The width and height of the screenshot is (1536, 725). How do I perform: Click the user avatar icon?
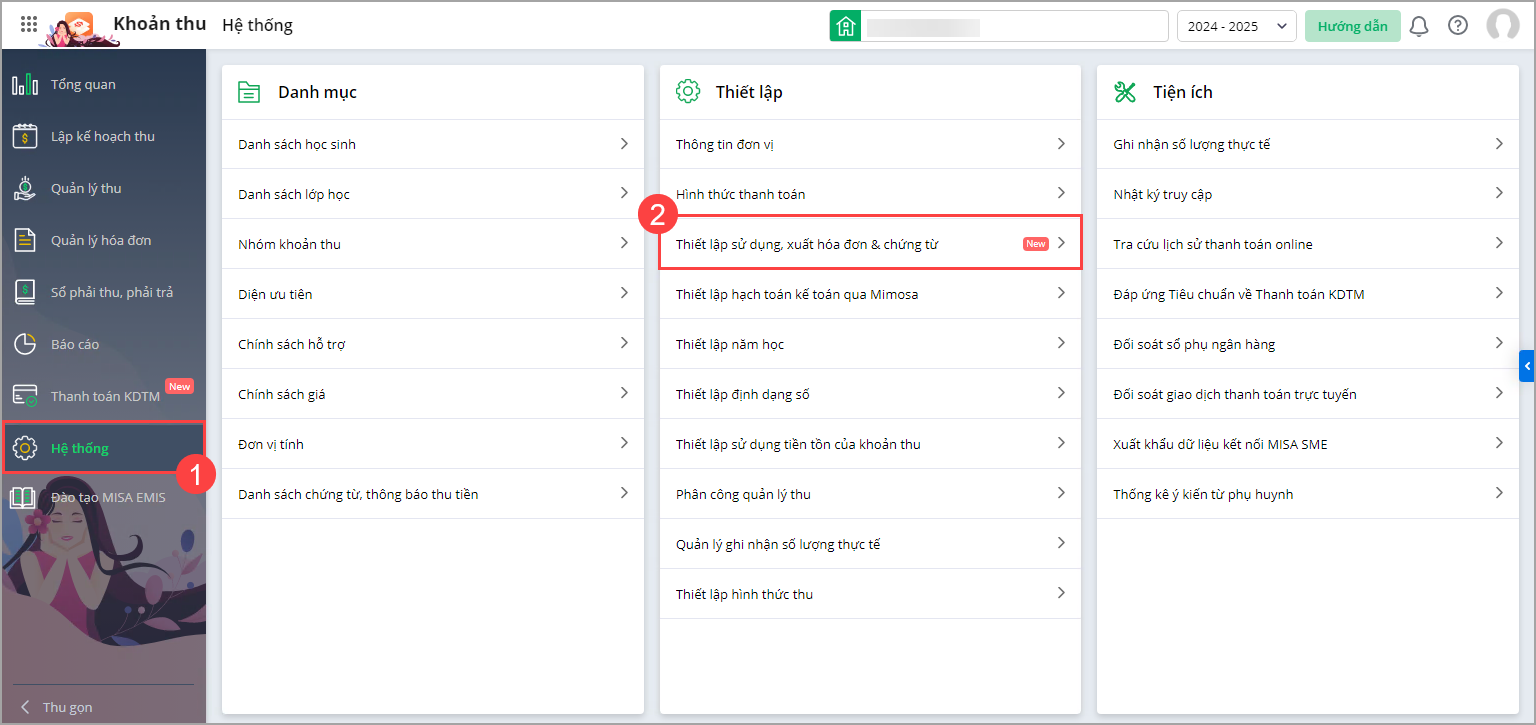tap(1502, 26)
